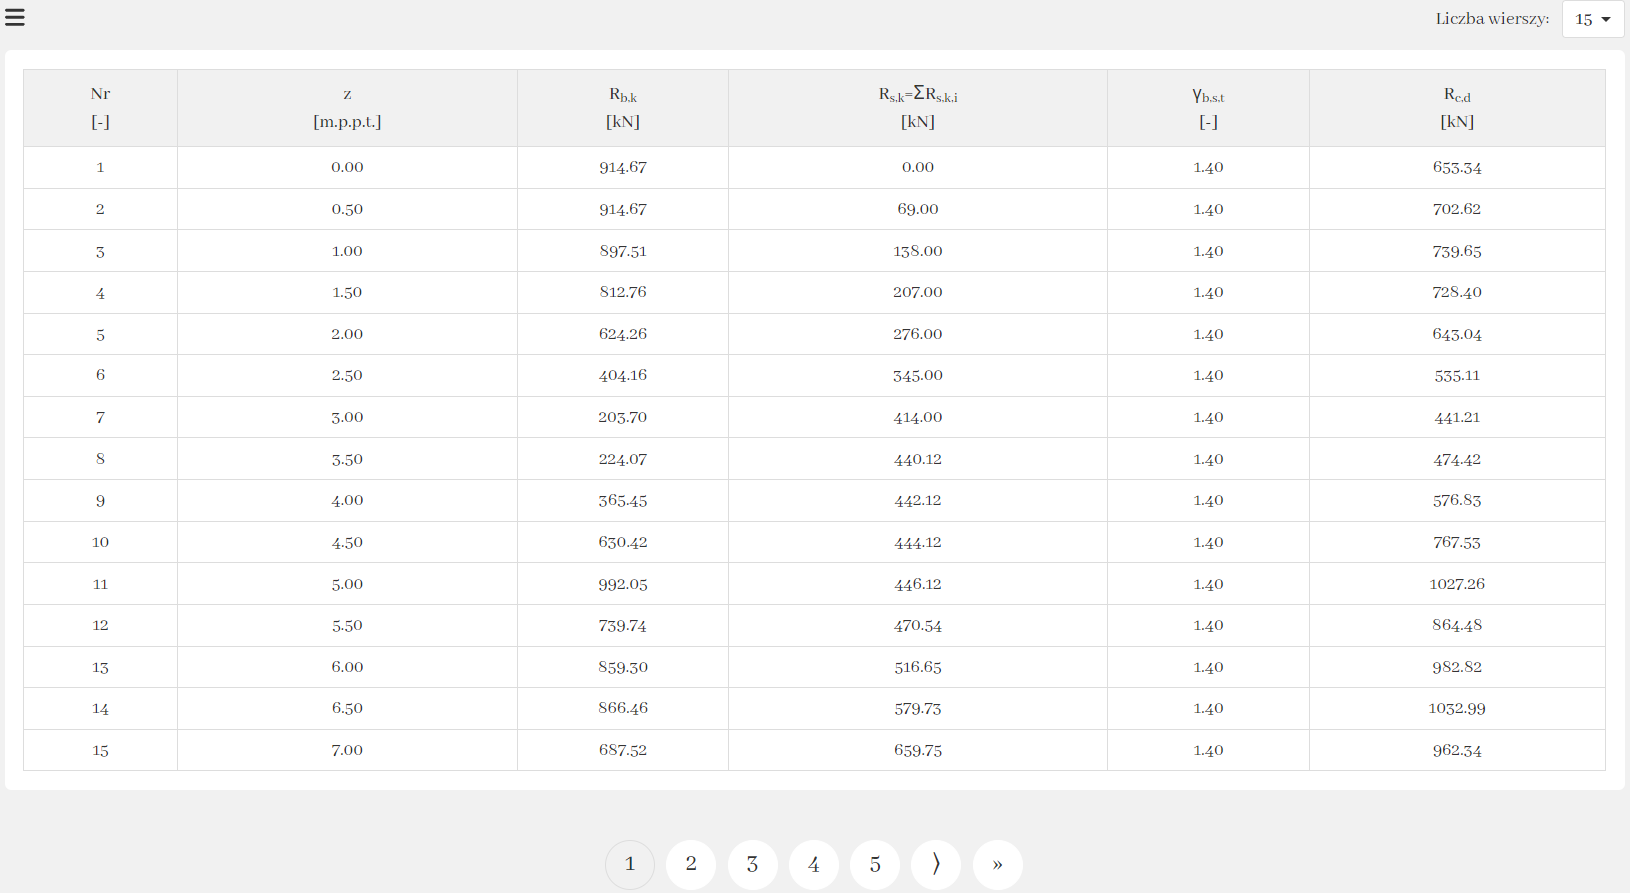
Task: Jump to last page double arrow
Action: [997, 864]
